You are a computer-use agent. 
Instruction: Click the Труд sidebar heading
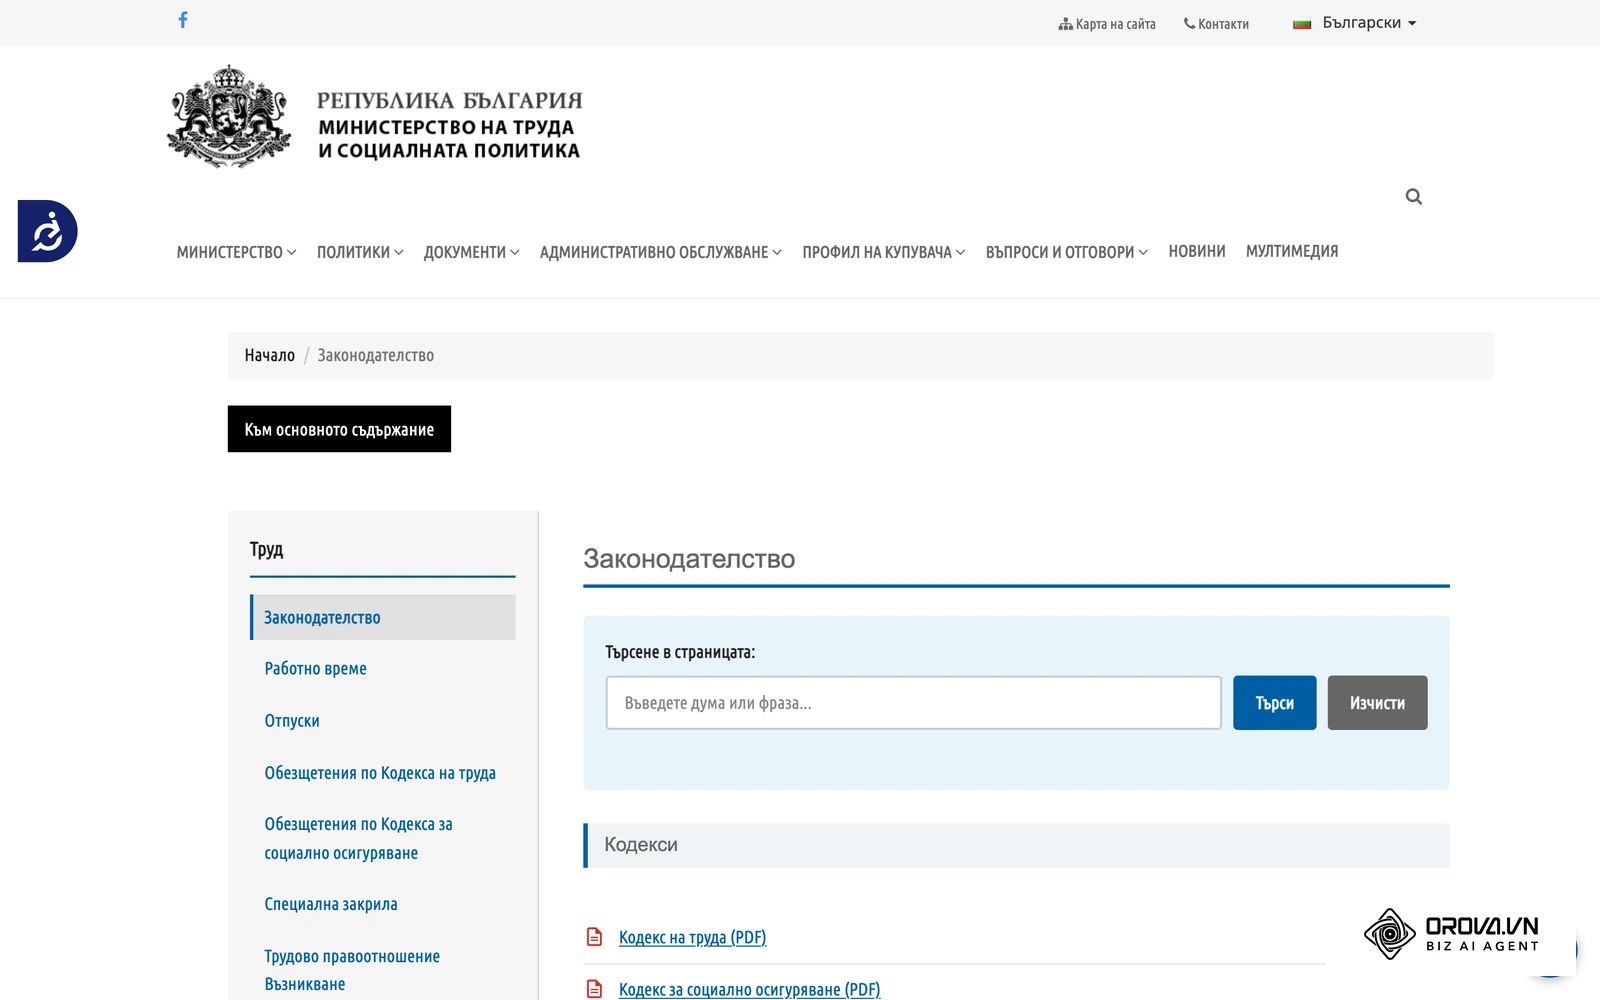tap(267, 549)
